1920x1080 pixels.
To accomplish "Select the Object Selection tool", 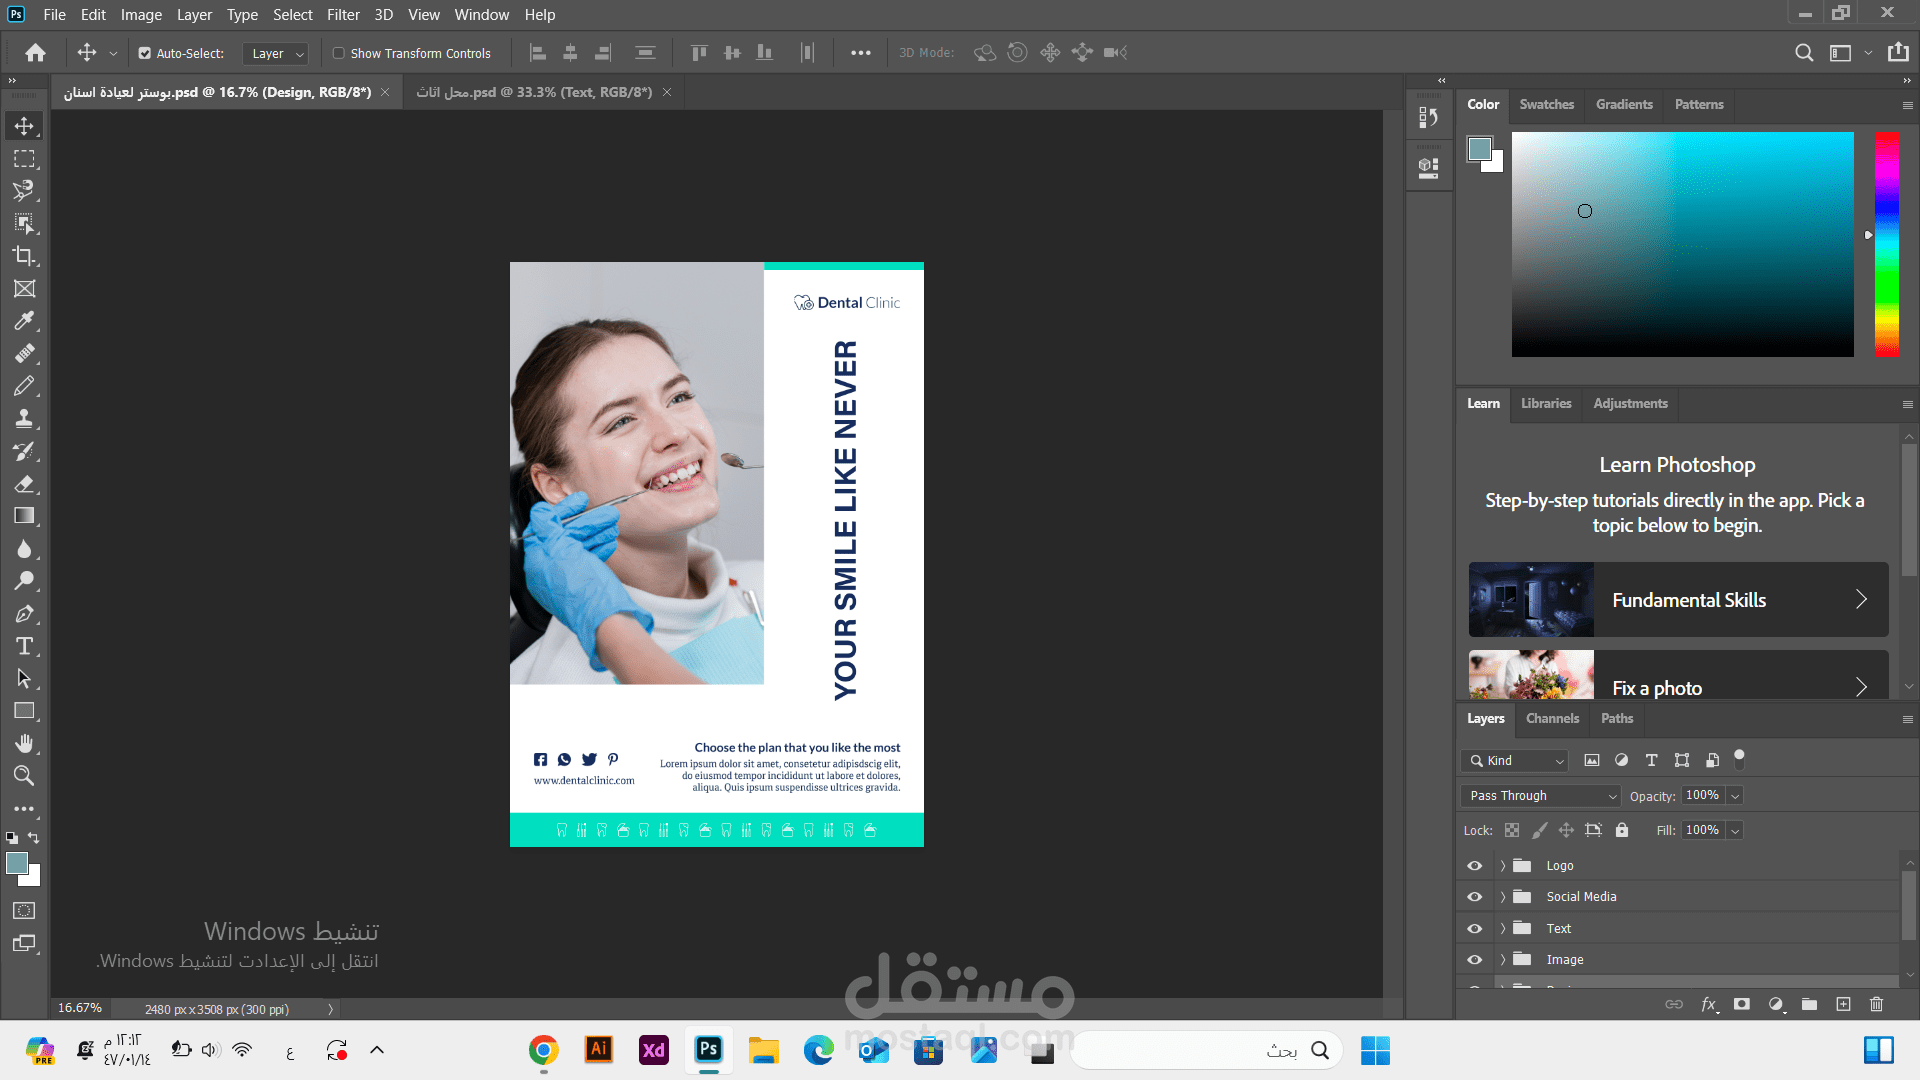I will pyautogui.click(x=24, y=223).
